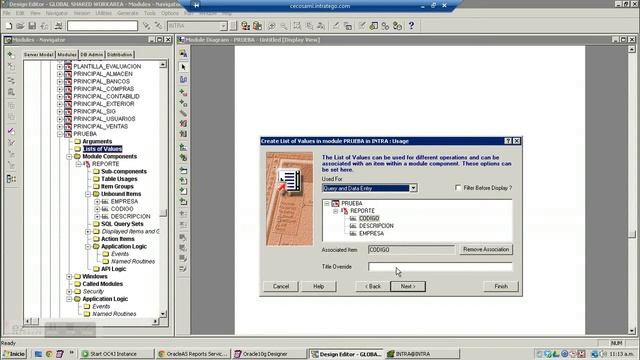Collapse REPORTE node in the dialog tree
This screenshot has width=640, height=360.
pyautogui.click(x=336, y=211)
